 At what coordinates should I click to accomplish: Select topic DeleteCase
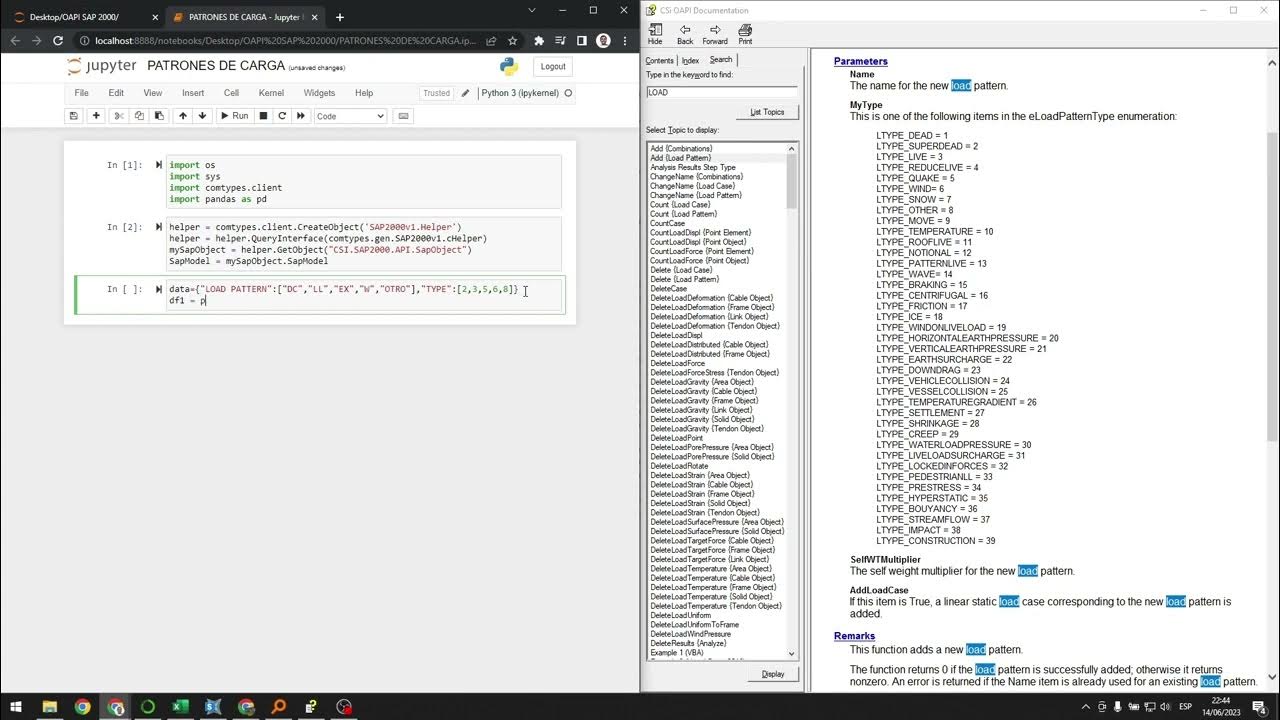[x=669, y=289]
